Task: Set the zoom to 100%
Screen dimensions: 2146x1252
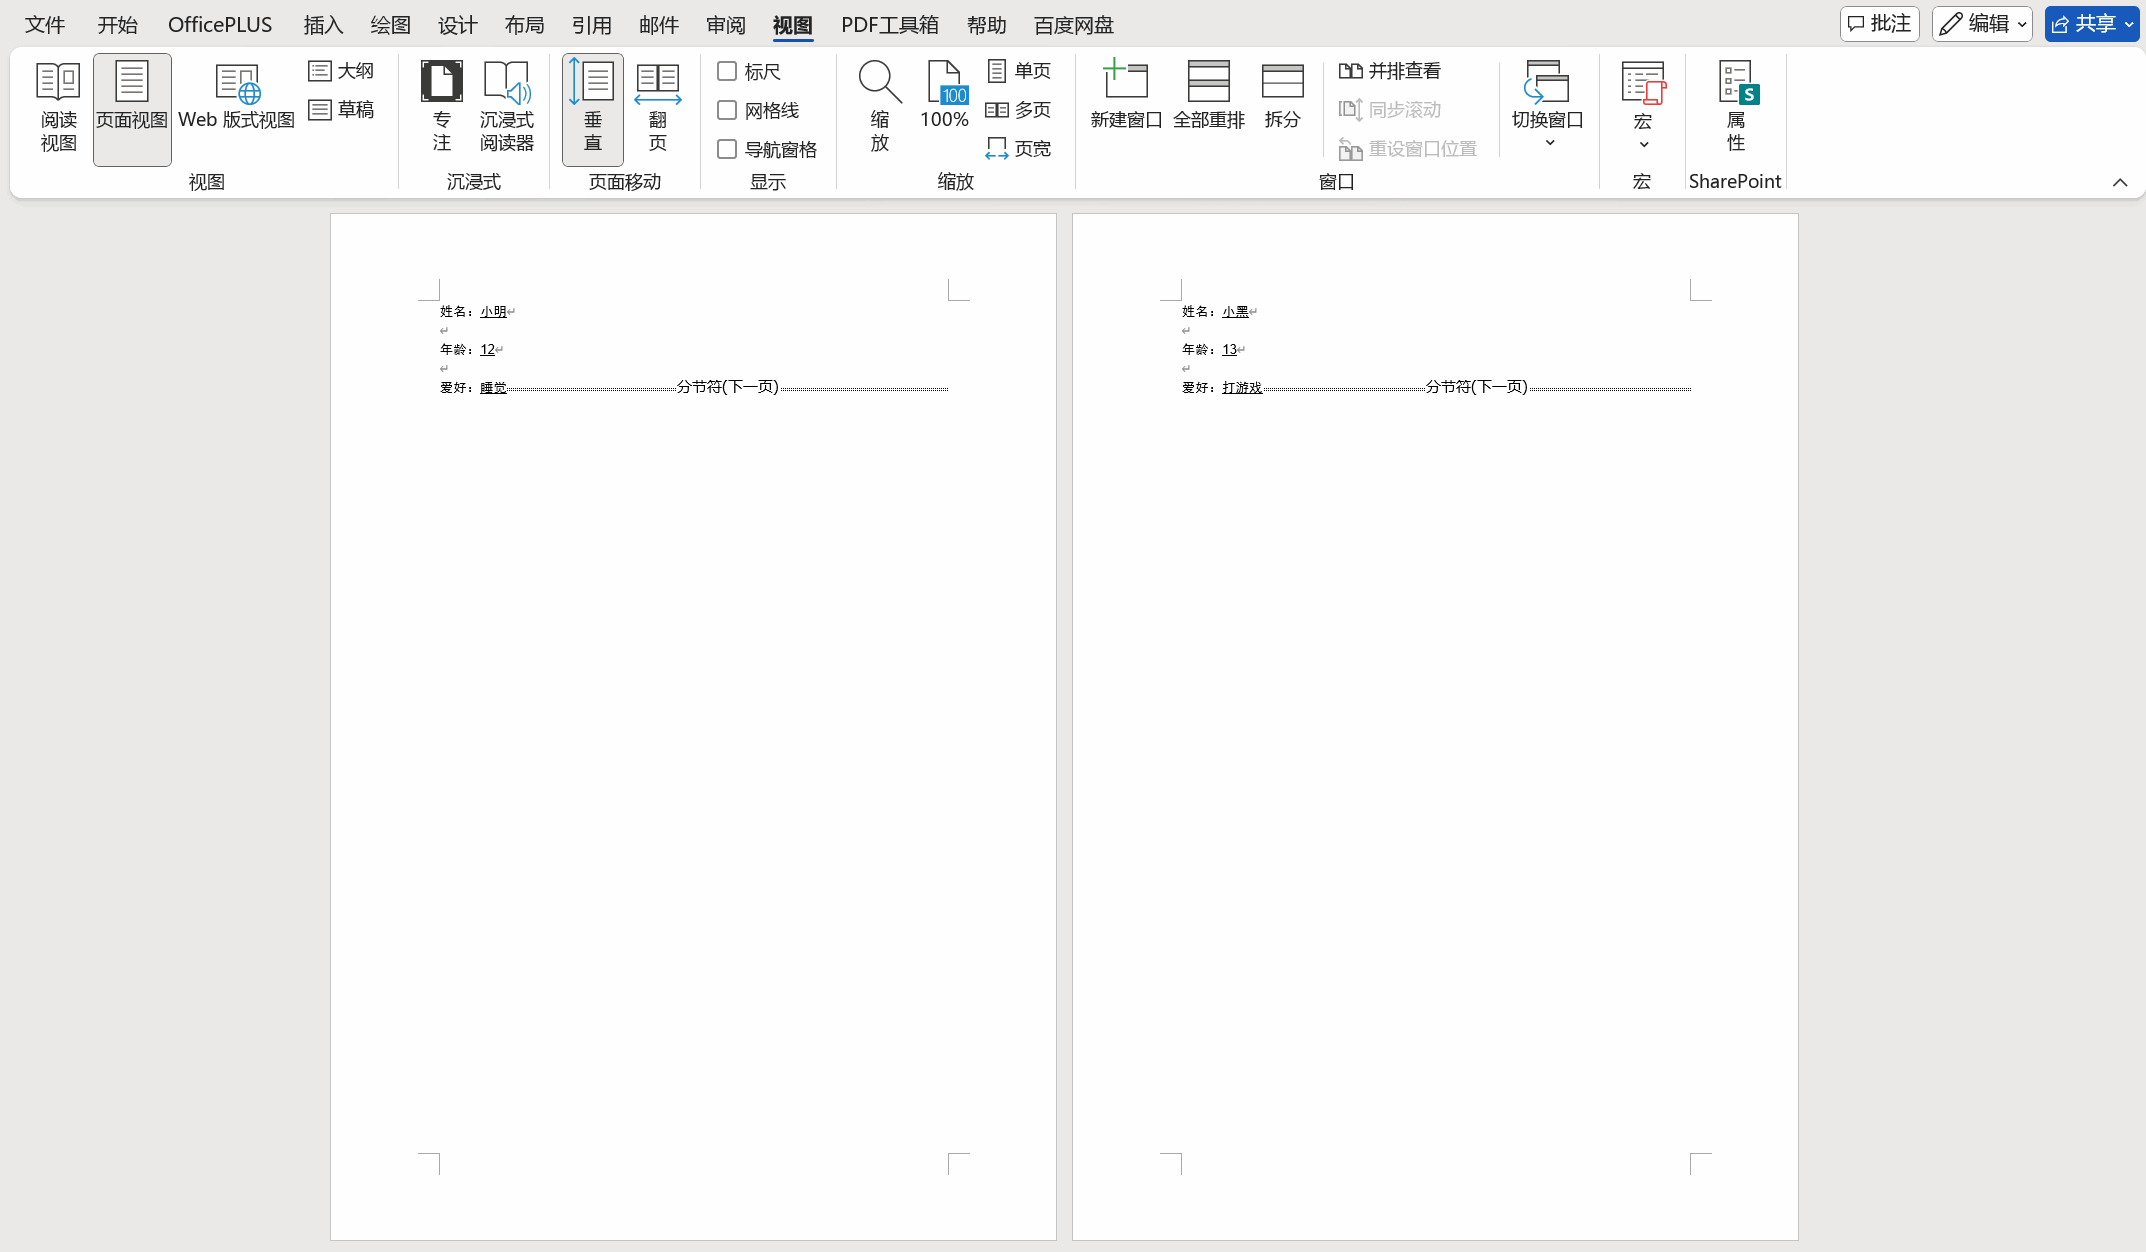Action: pos(944,97)
